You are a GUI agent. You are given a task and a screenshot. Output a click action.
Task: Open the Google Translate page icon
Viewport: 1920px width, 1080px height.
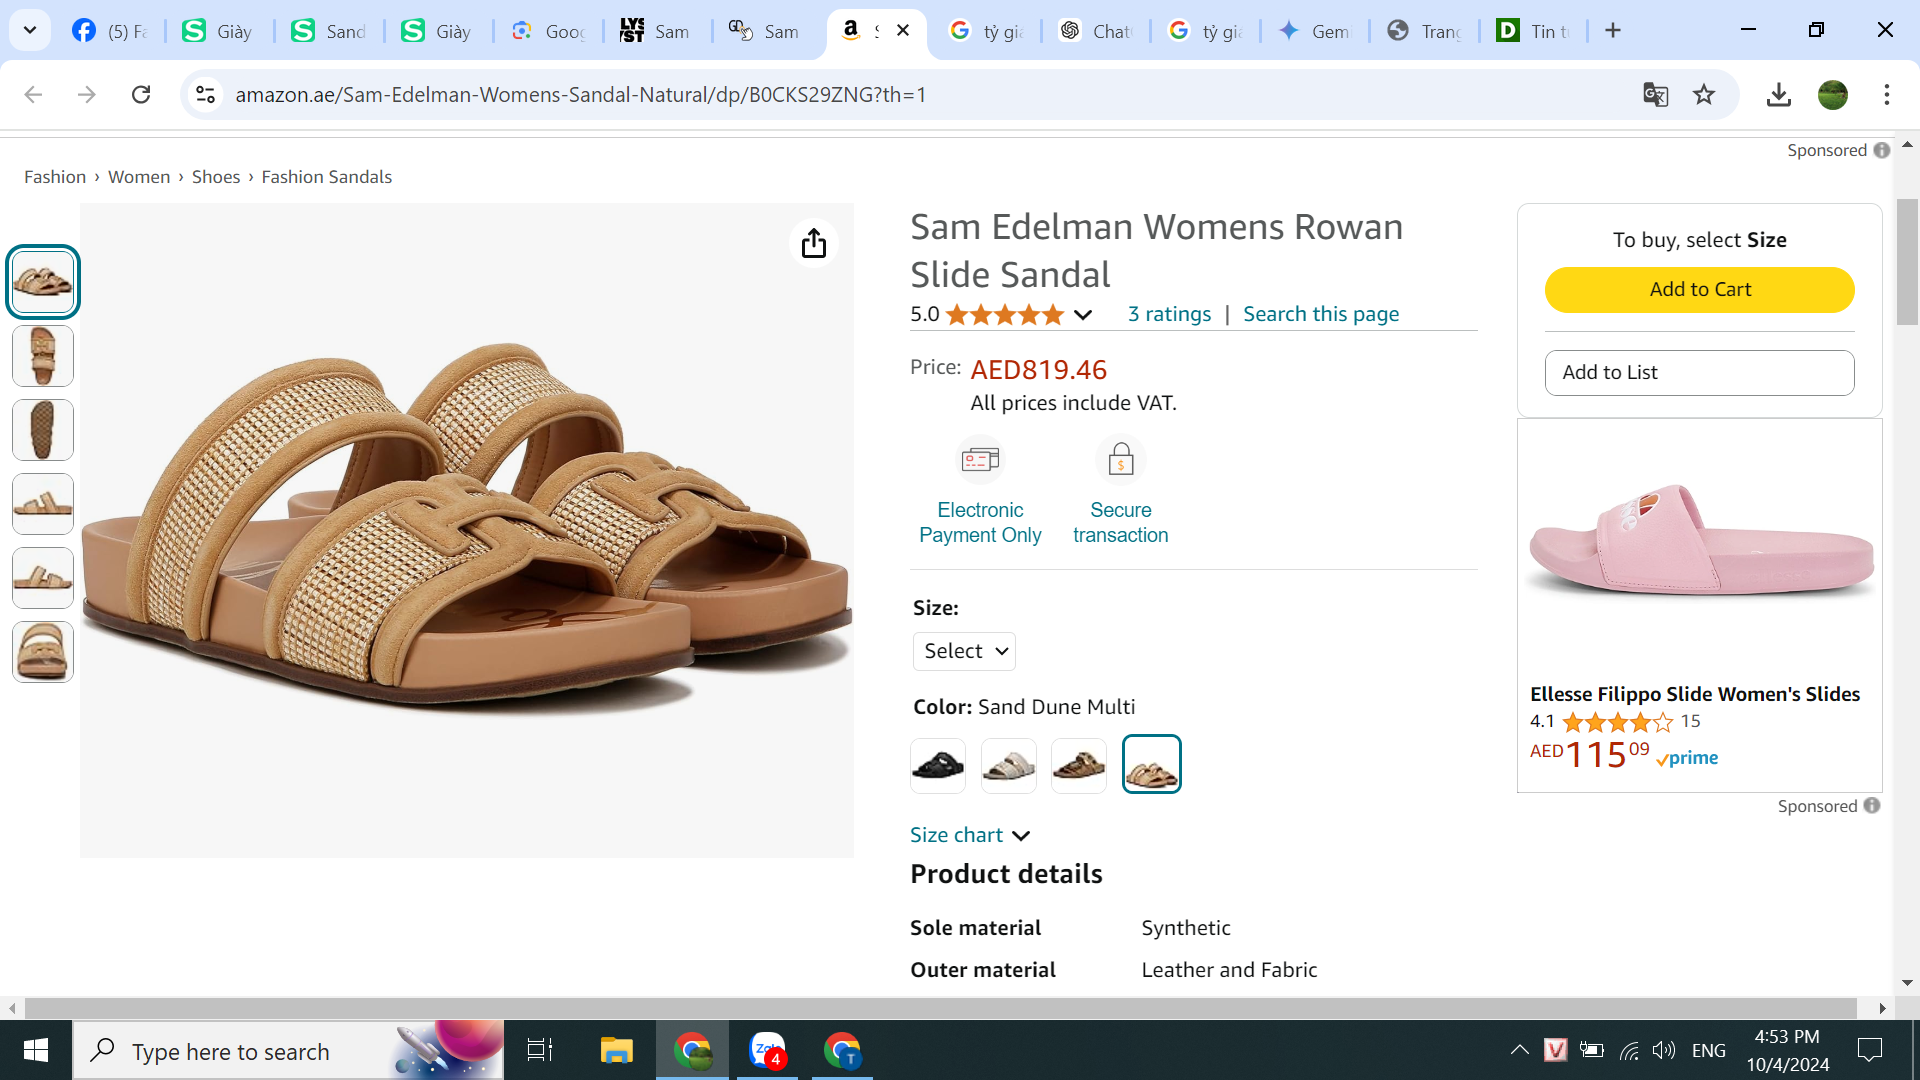point(1655,95)
